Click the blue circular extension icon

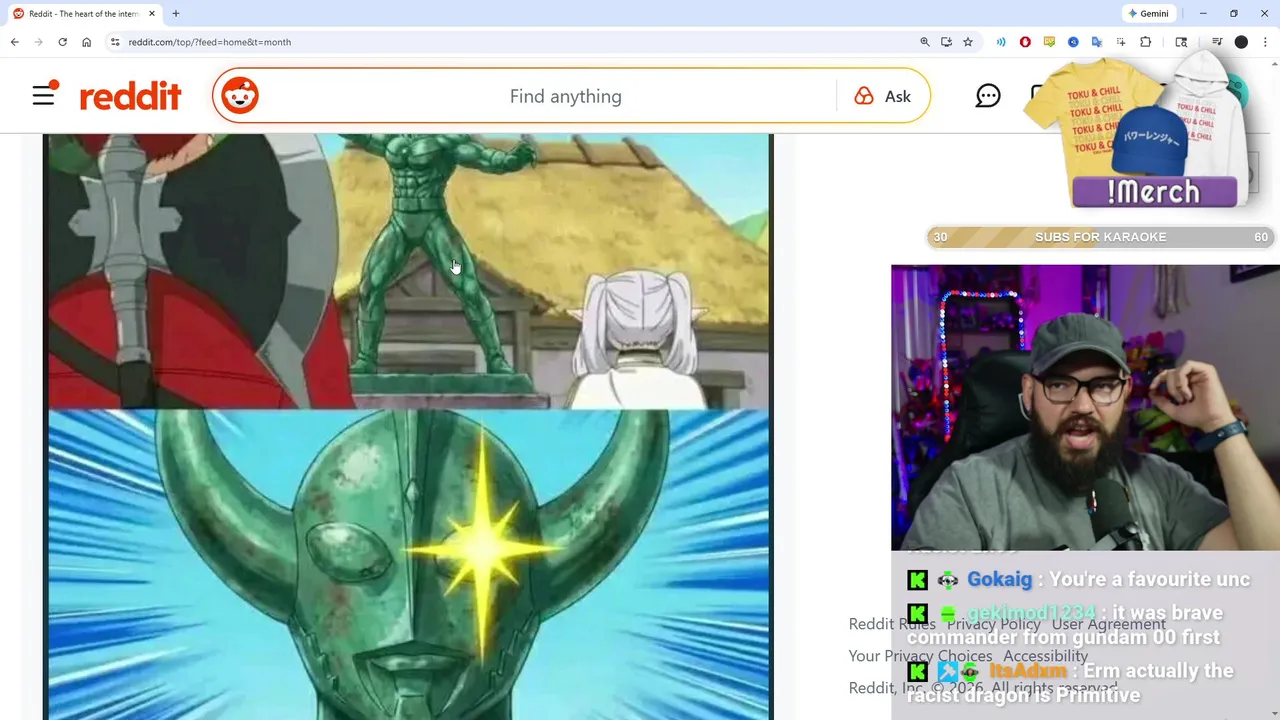tap(1073, 42)
